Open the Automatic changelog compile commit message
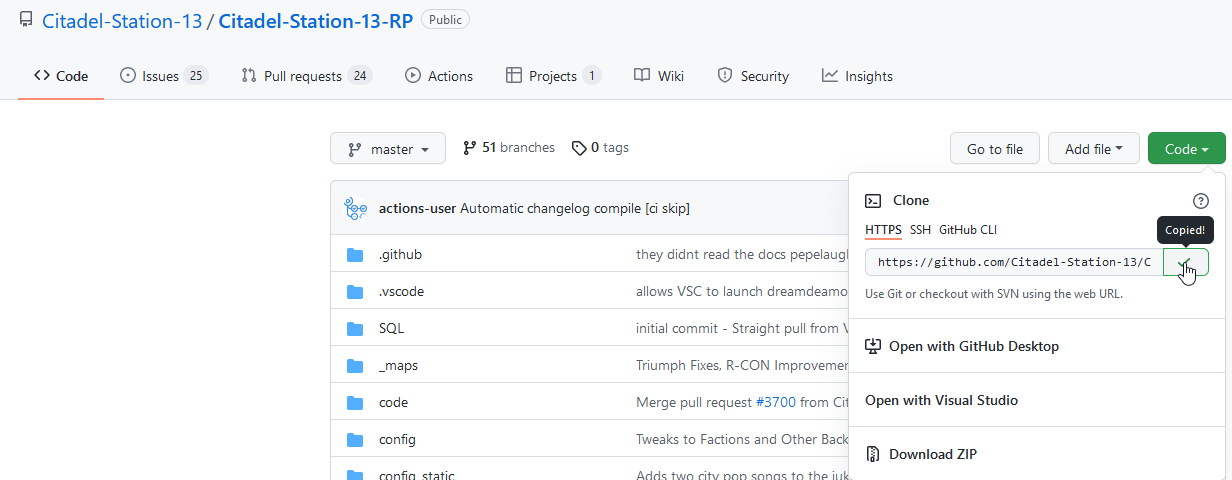1232x480 pixels. point(575,208)
